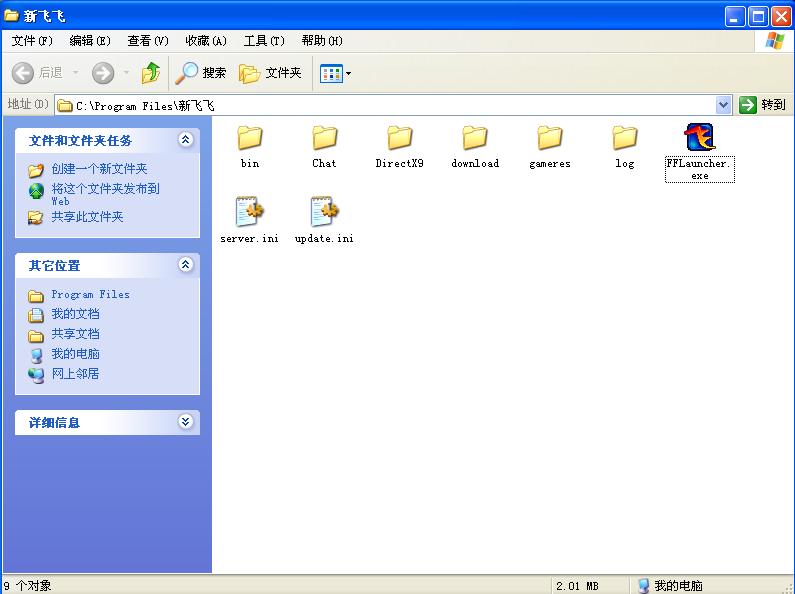Click the 我的电脑 status bar zone

[670, 586]
